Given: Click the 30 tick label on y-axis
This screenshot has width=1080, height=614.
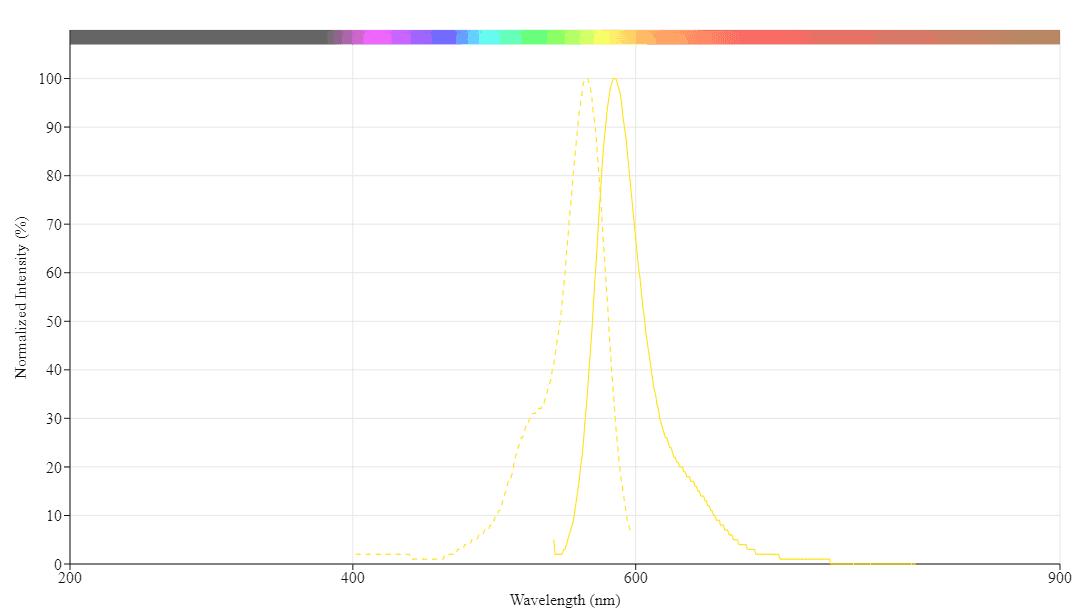Looking at the screenshot, I should tap(54, 418).
